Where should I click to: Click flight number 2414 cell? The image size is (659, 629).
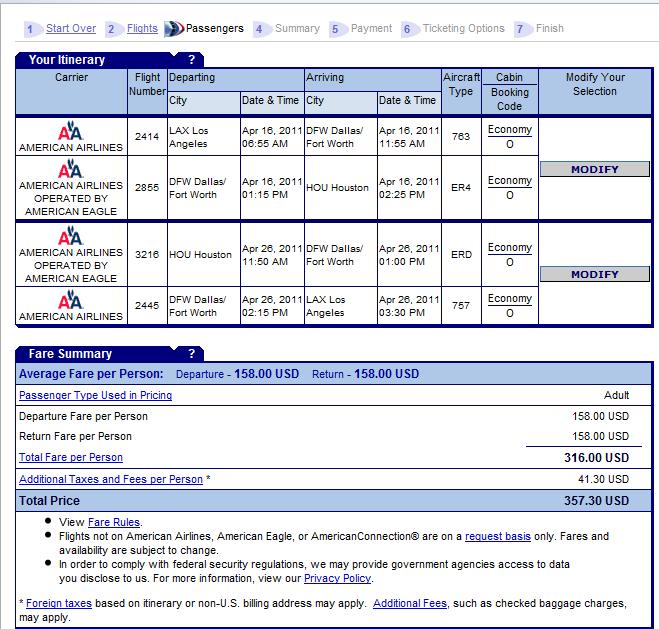coord(147,137)
